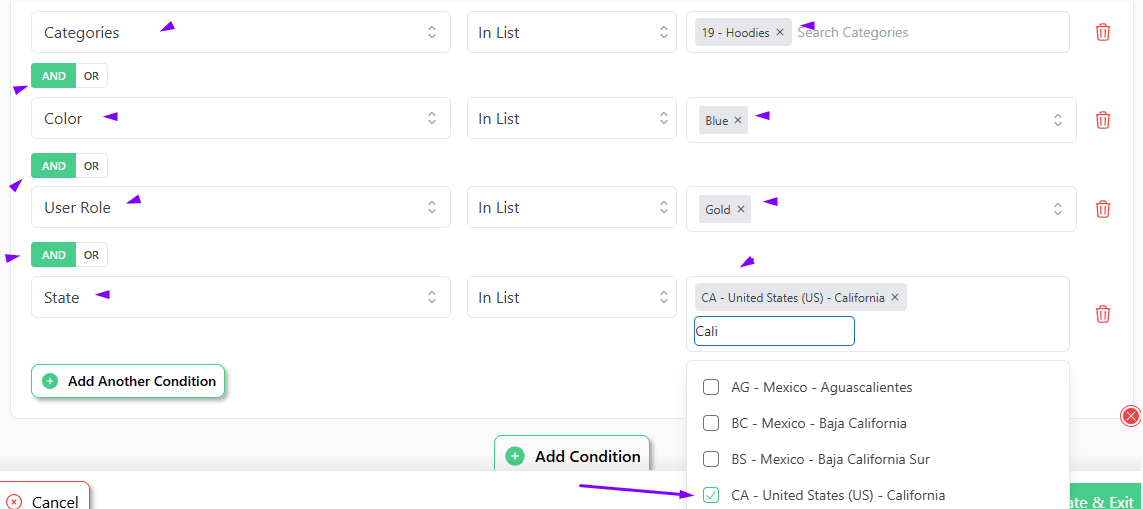Image resolution: width=1143 pixels, height=509 pixels.
Task: Click the Add Condition button
Action: (573, 456)
